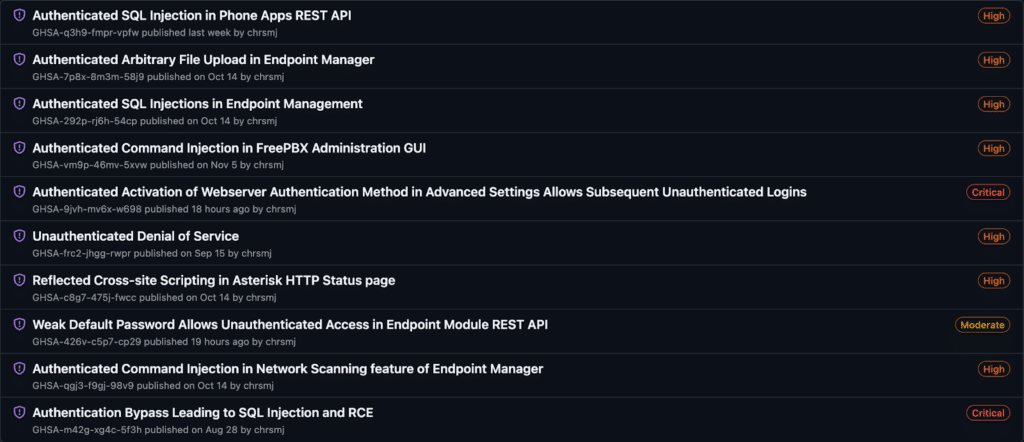1024x442 pixels.
Task: Click shield icon beside Webserver Authentication Method advisory
Action: click(x=19, y=192)
